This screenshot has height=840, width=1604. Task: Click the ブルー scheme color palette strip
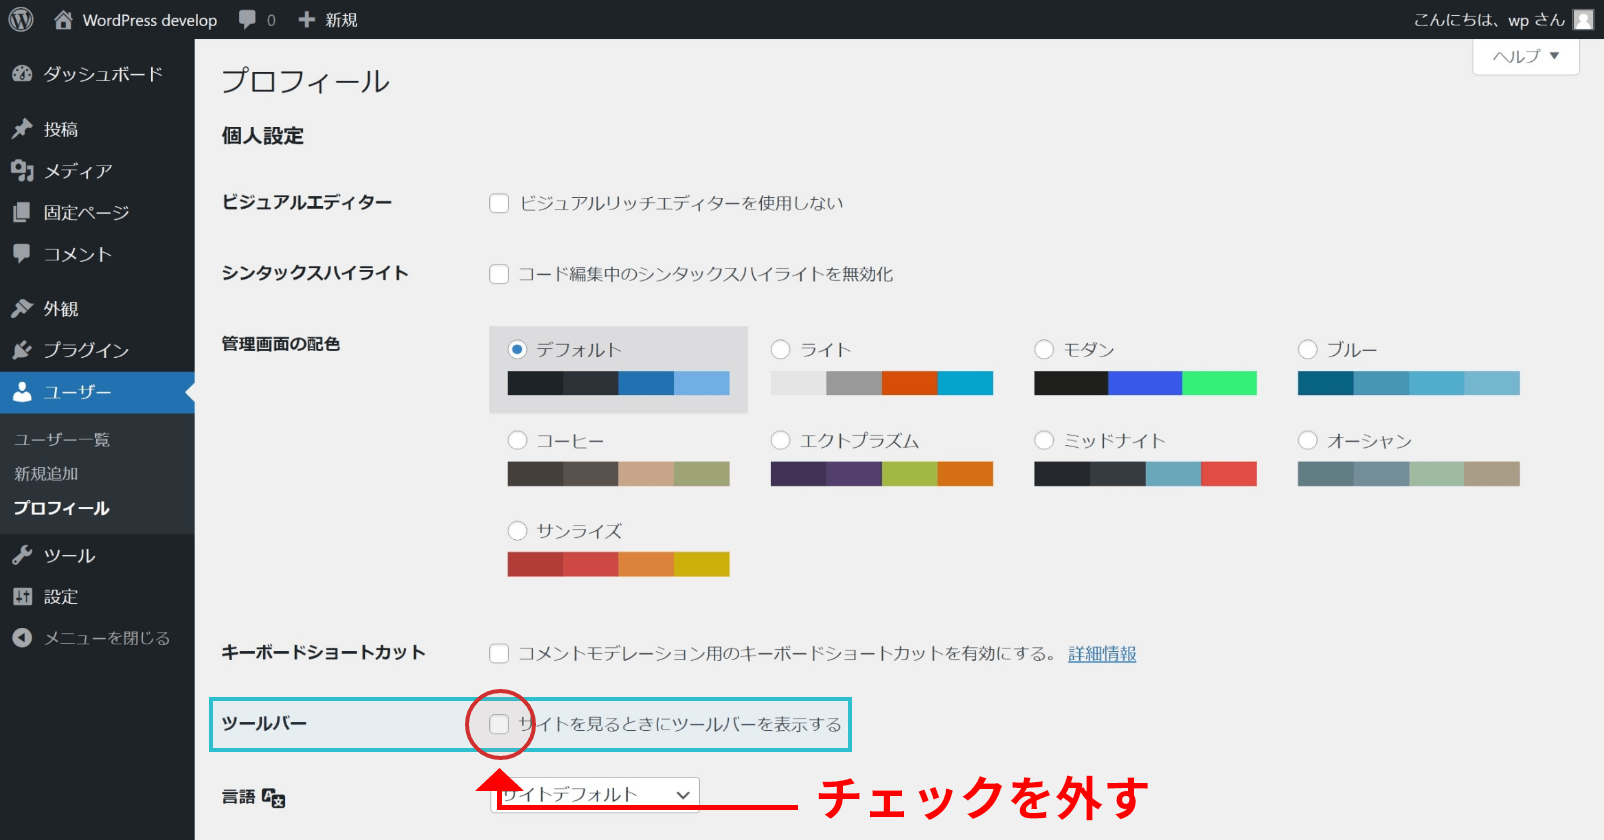[1409, 383]
